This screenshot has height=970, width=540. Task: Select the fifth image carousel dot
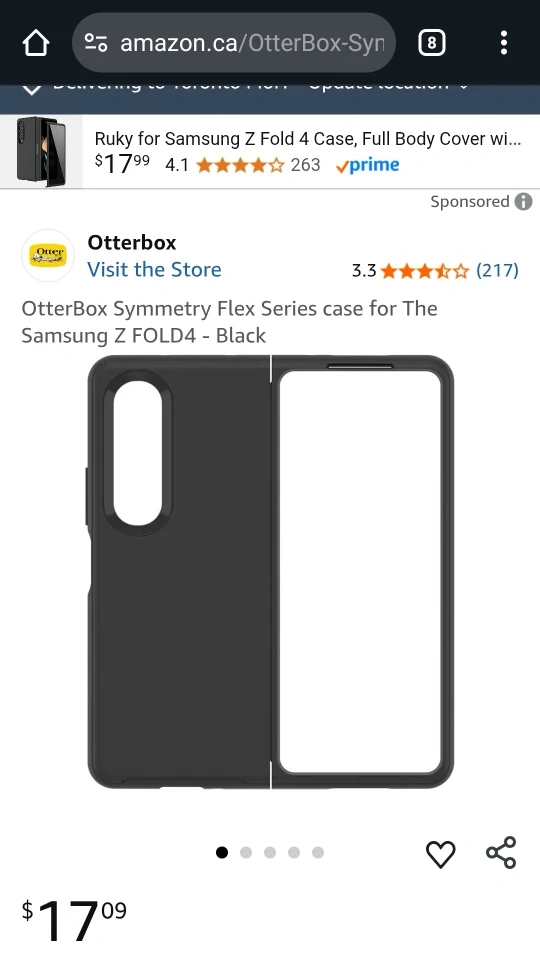pyautogui.click(x=318, y=852)
